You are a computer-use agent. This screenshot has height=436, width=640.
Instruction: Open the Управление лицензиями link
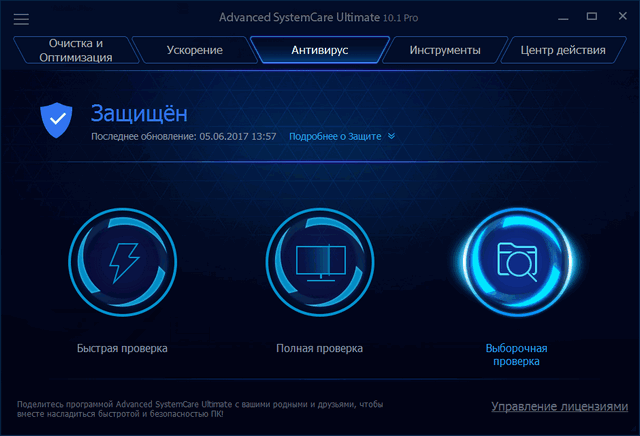click(559, 407)
